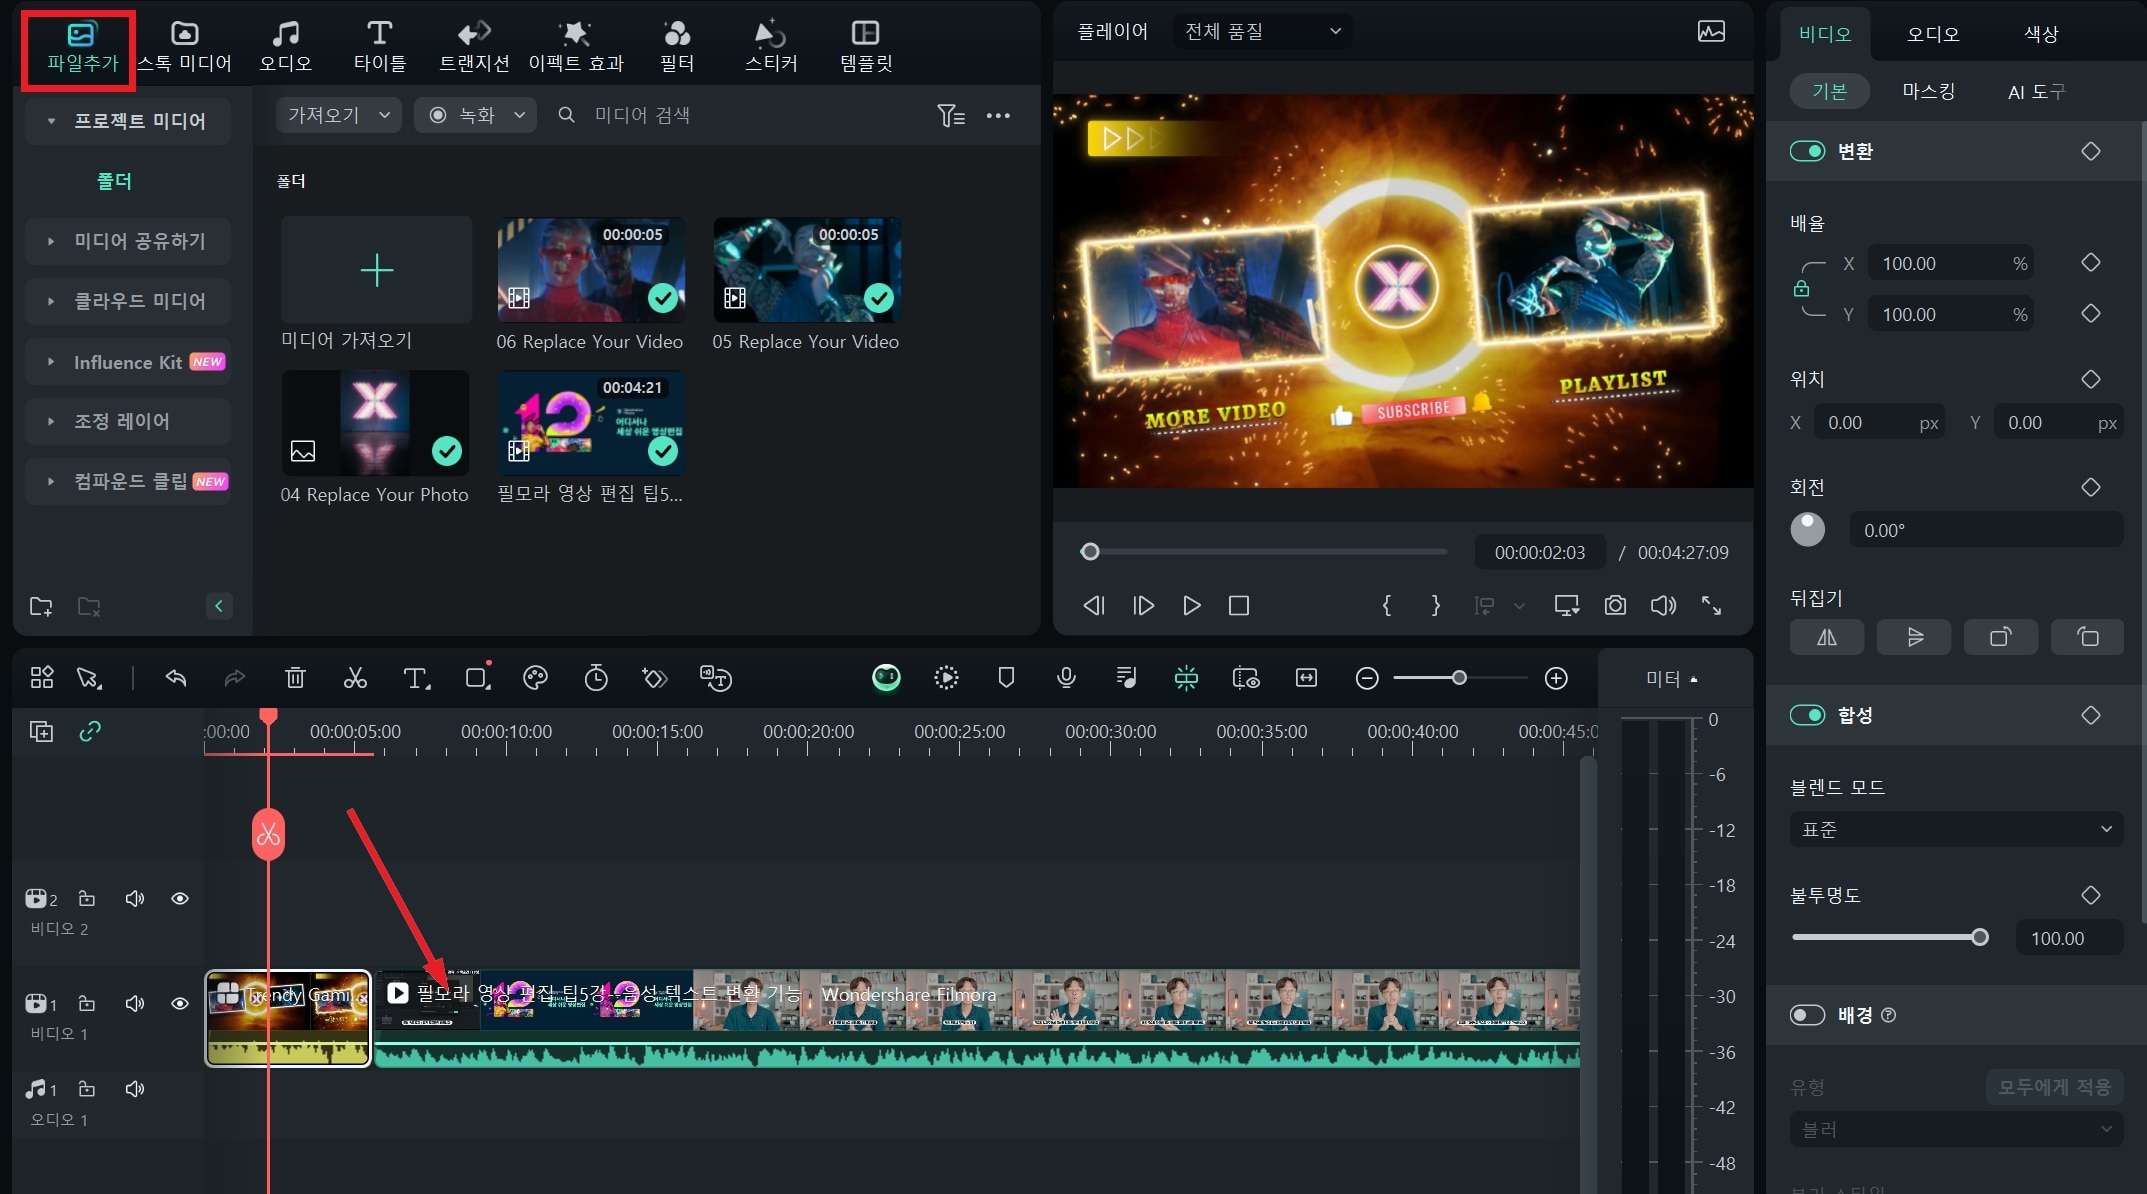Undo last action in timeline toolbar

click(176, 679)
